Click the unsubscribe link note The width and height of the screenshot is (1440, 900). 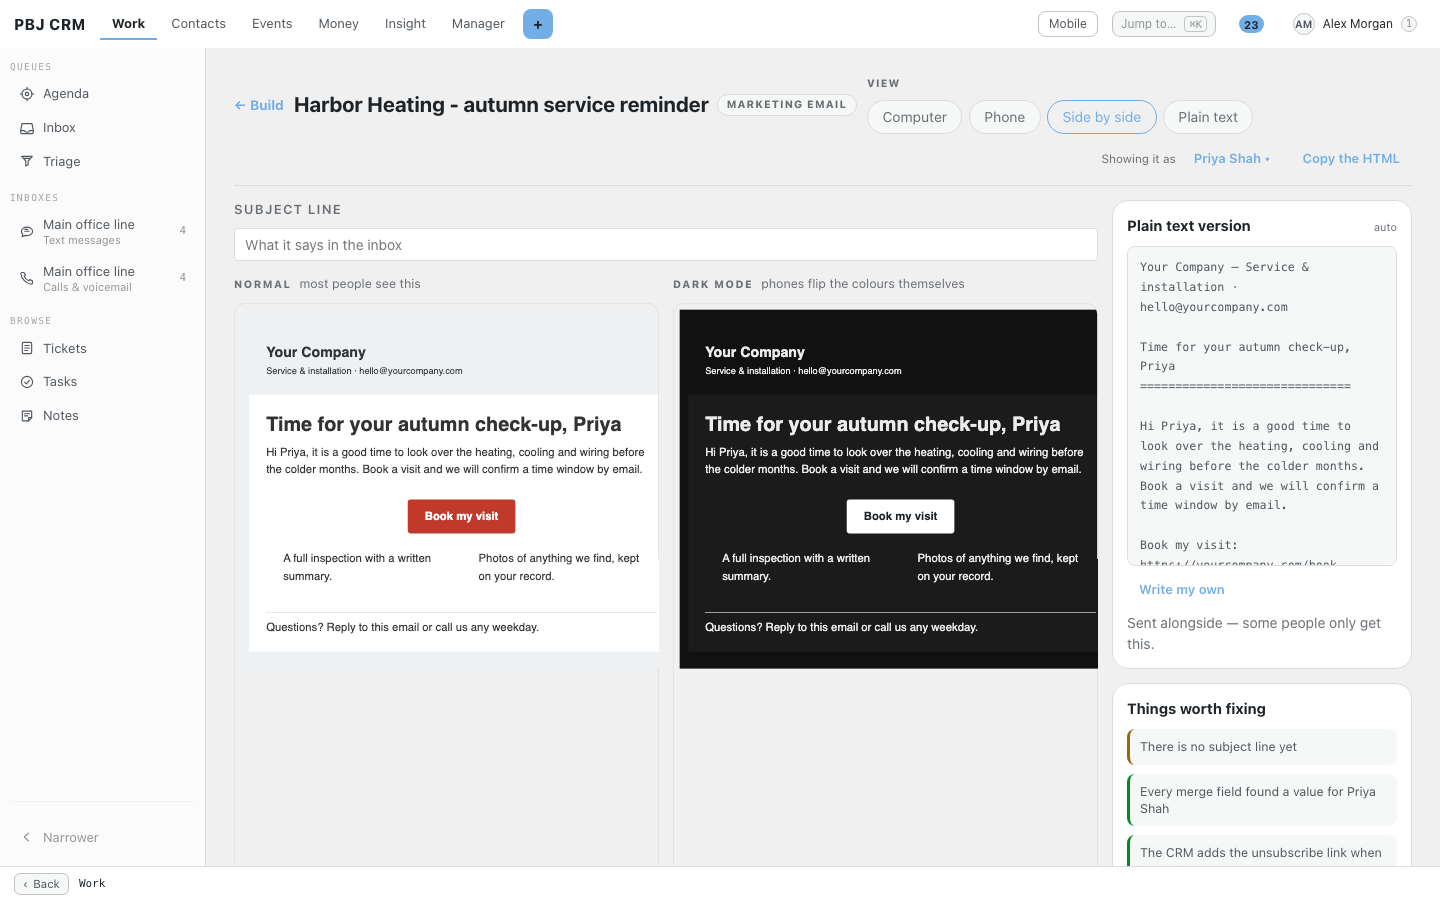[1262, 852]
